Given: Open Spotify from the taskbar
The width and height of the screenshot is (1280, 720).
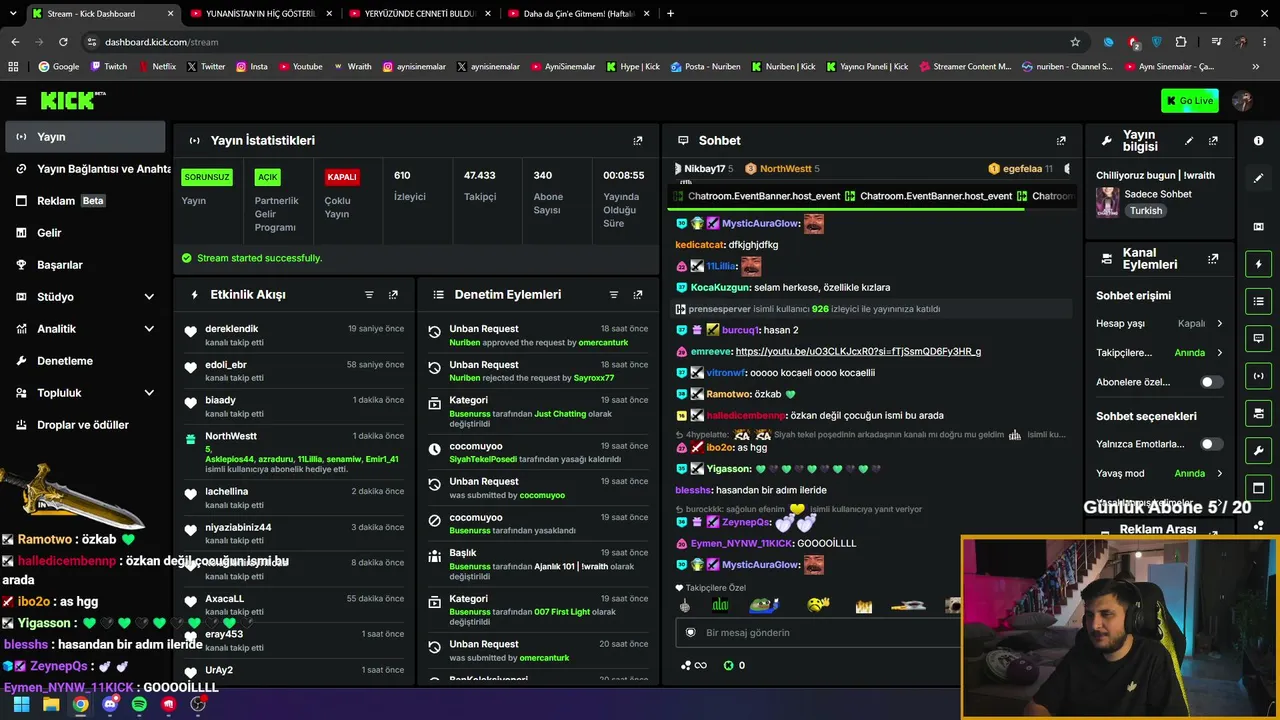Looking at the screenshot, I should tap(139, 704).
